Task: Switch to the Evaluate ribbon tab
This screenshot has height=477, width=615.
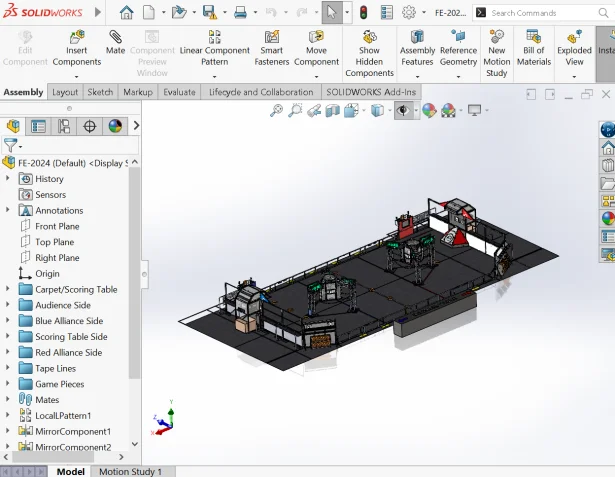Action: point(179,92)
